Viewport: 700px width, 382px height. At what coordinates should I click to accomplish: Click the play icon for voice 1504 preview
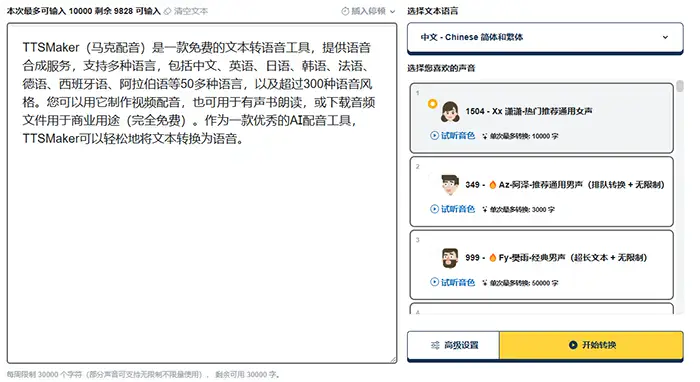[x=434, y=136]
